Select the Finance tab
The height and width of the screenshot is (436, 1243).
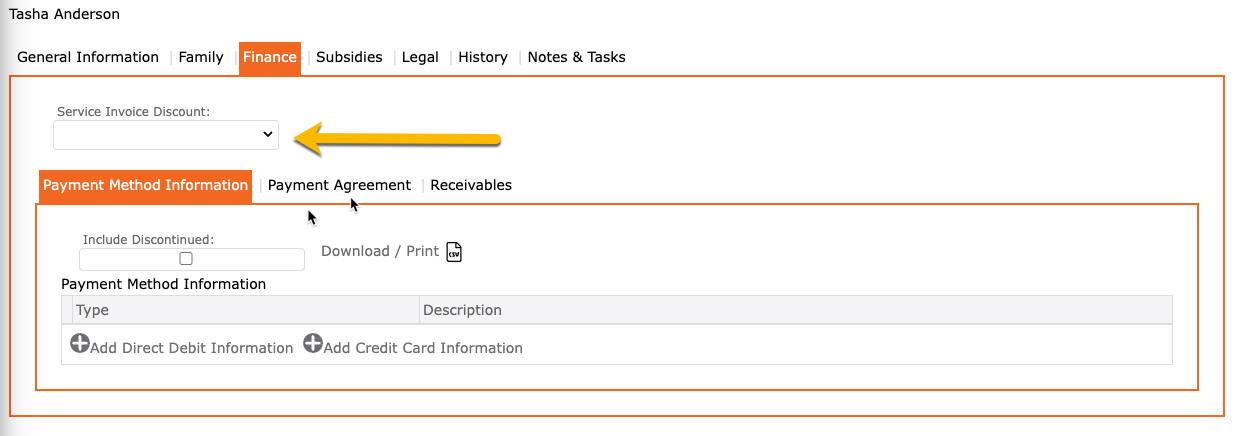click(x=270, y=57)
